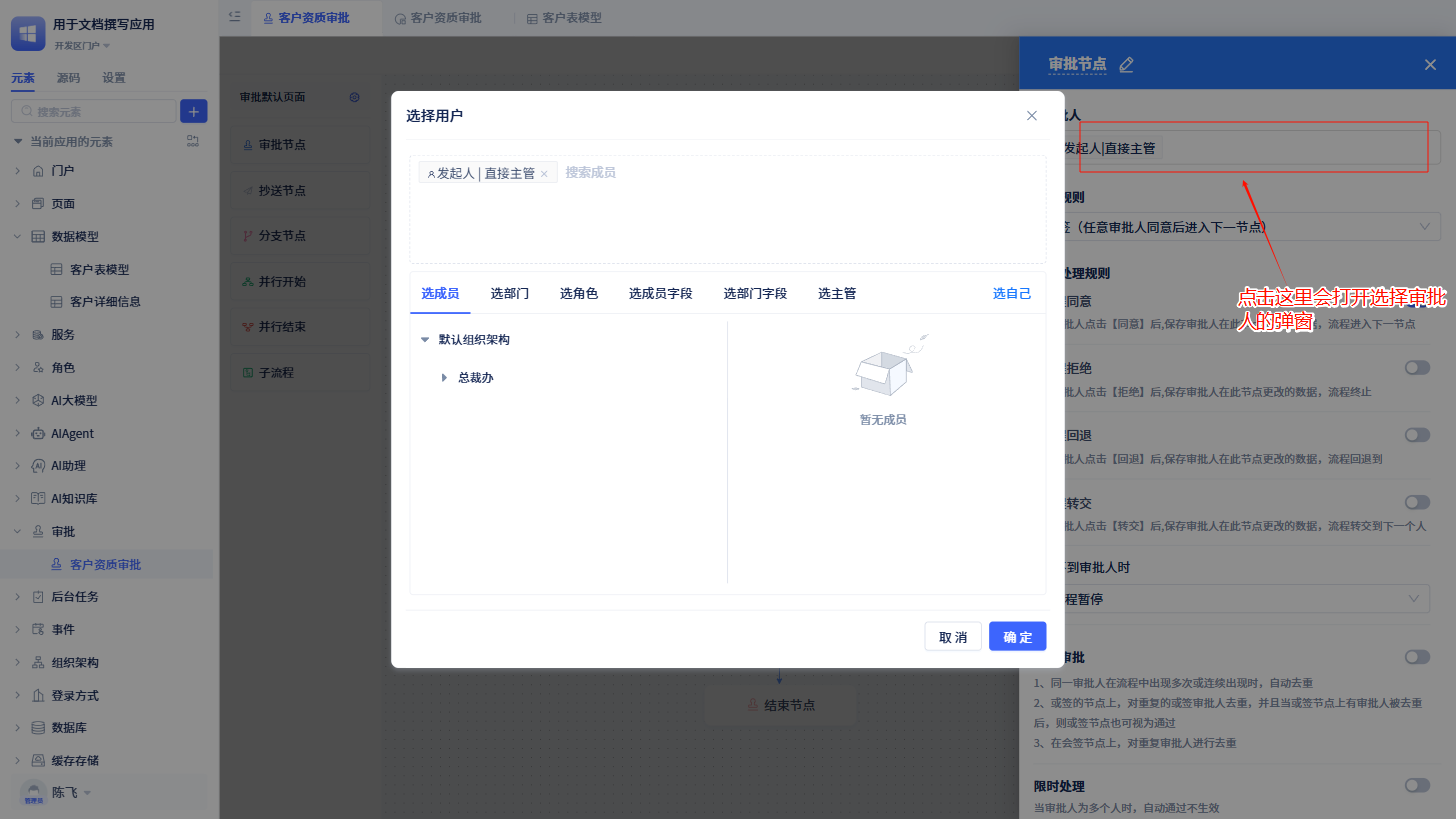Click user avatar for 陈飞
Image resolution: width=1456 pixels, height=819 pixels.
click(33, 792)
